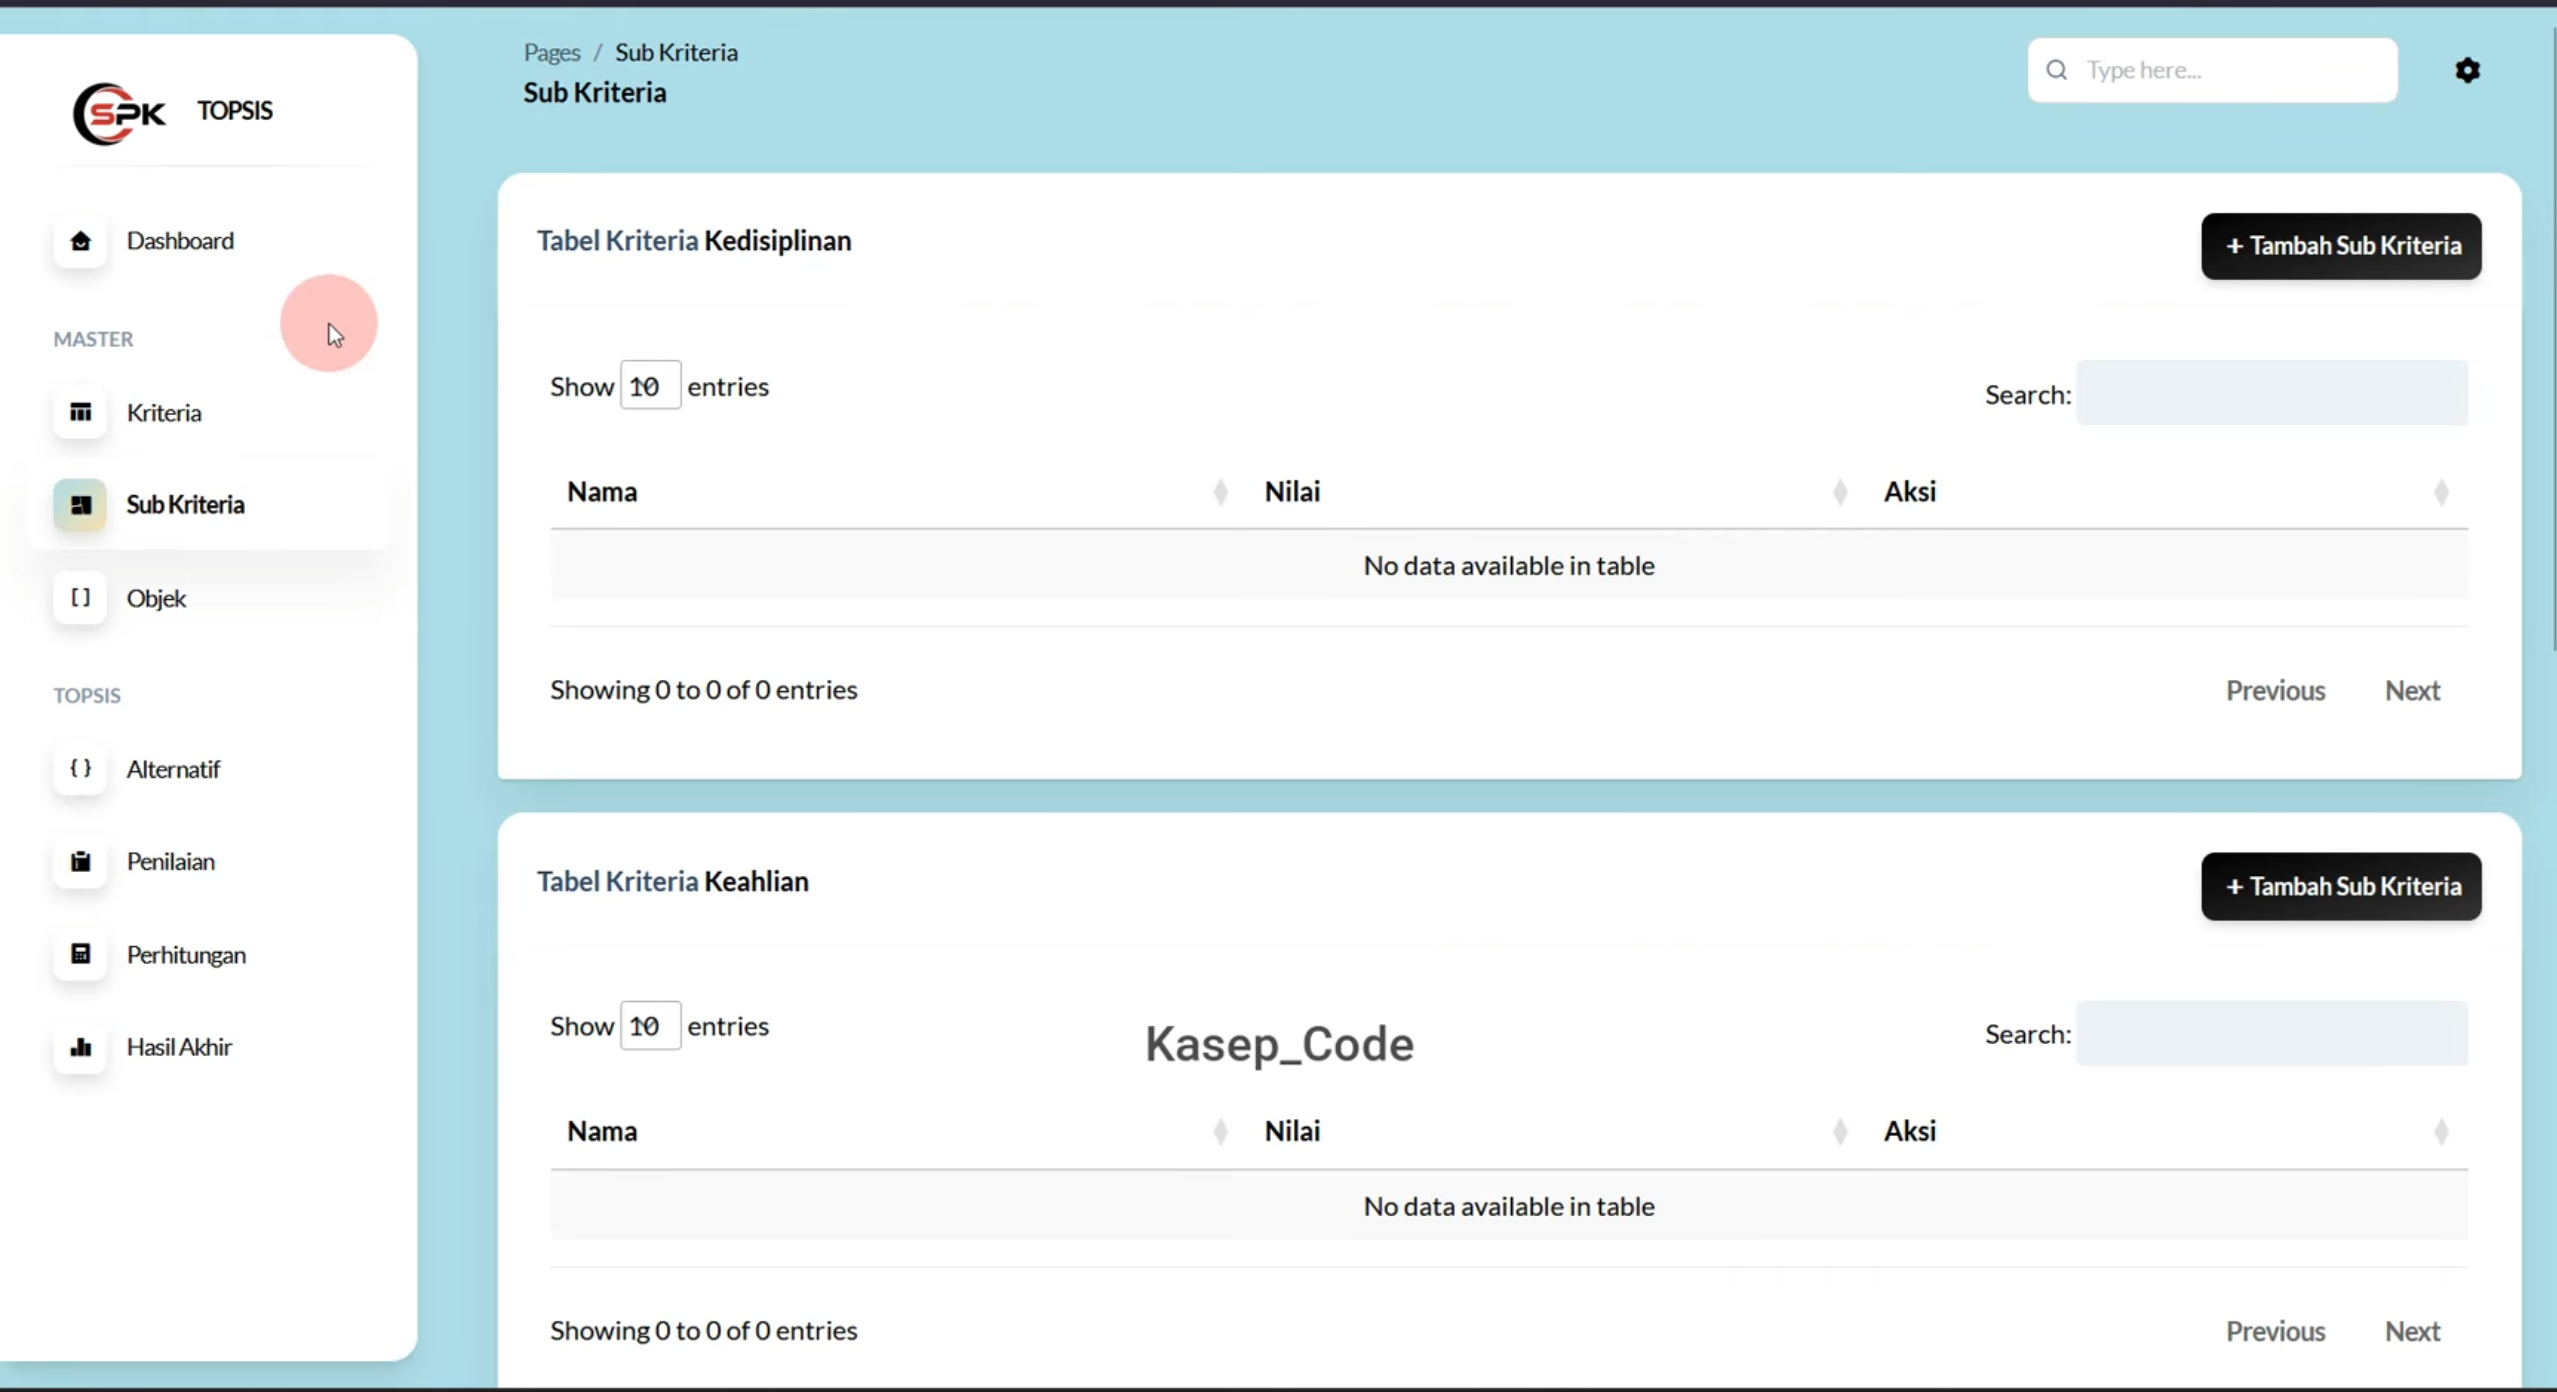Click the Penilaian clipboard icon
This screenshot has width=2557, height=1392.
81,862
